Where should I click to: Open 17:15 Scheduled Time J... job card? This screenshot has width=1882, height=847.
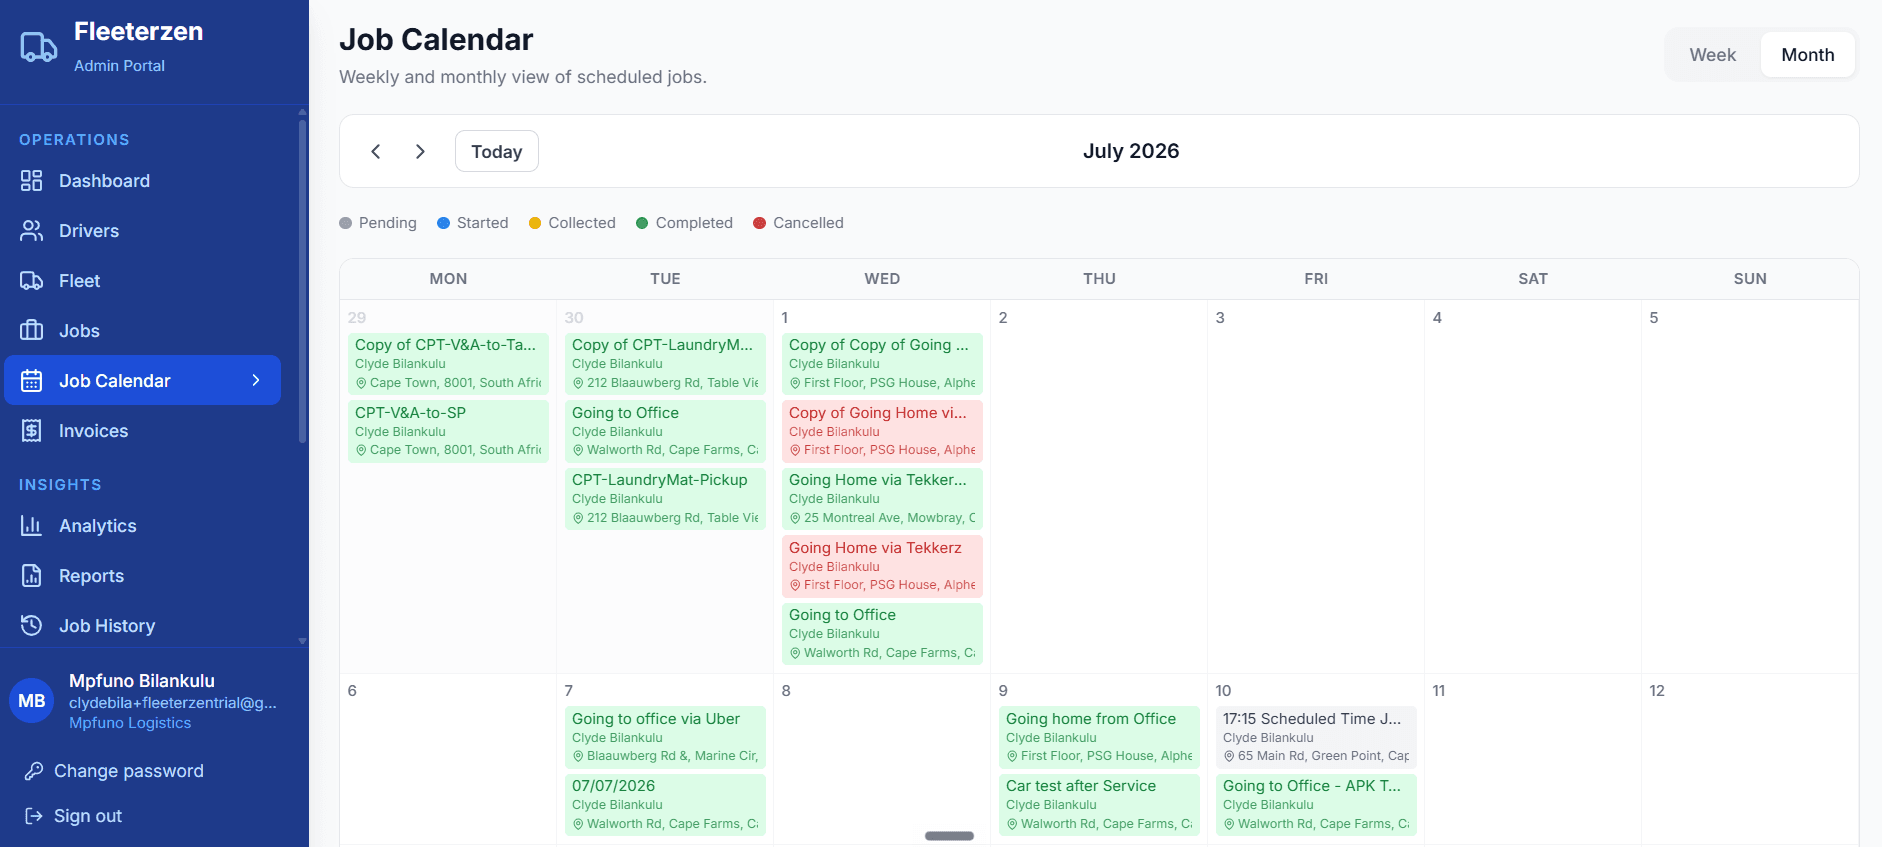click(1316, 737)
